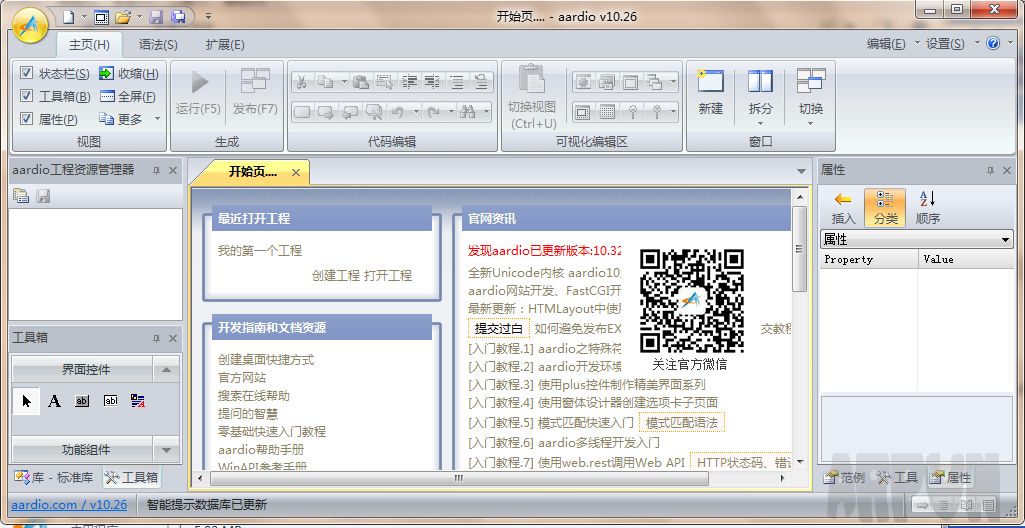The width and height of the screenshot is (1025, 528).
Task: Toggle the 分类 categorized view button
Action: (x=885, y=208)
